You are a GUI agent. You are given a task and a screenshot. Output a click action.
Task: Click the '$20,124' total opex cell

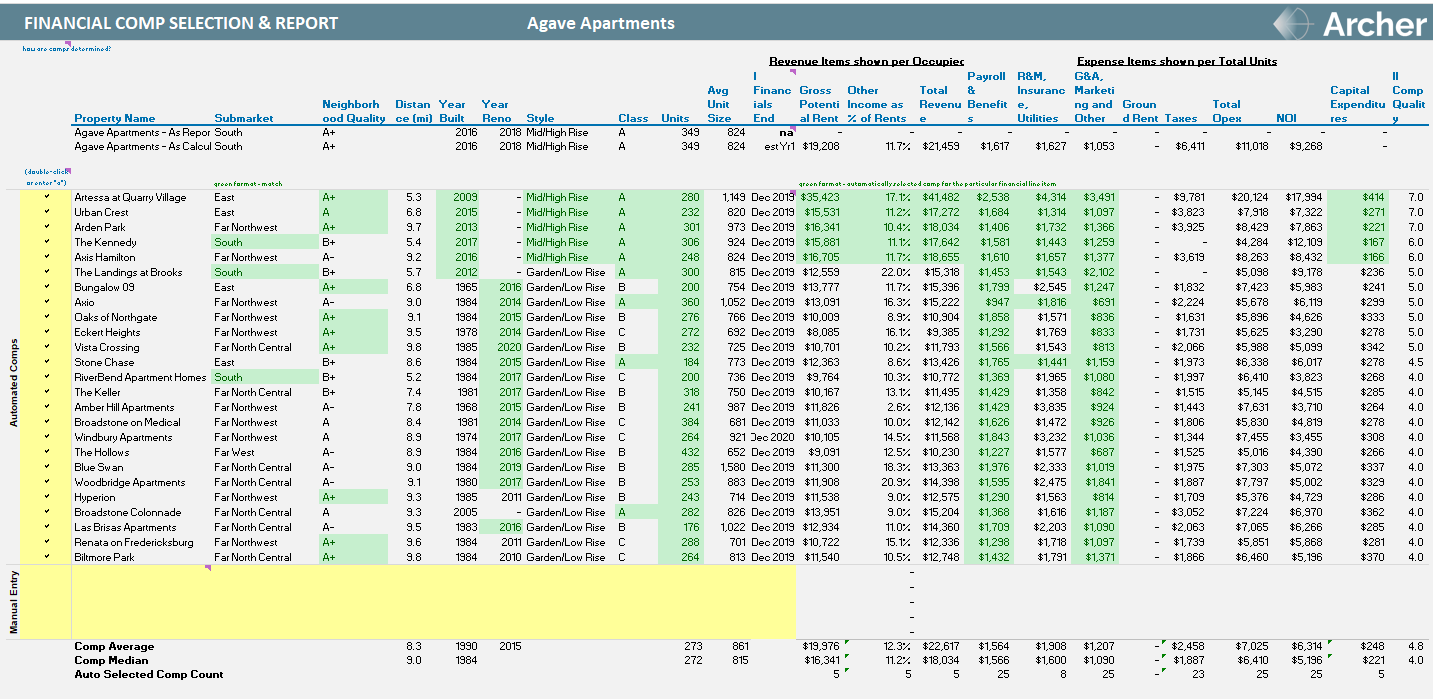point(1250,197)
